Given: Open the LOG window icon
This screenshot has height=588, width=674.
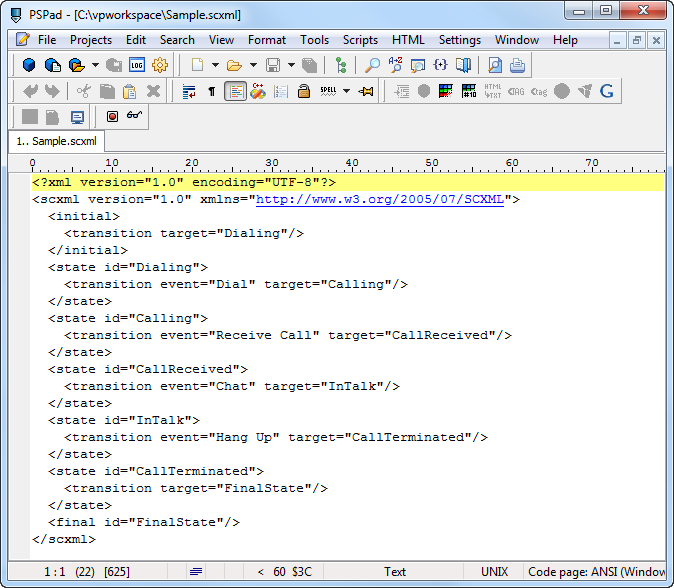Looking at the screenshot, I should (137, 65).
